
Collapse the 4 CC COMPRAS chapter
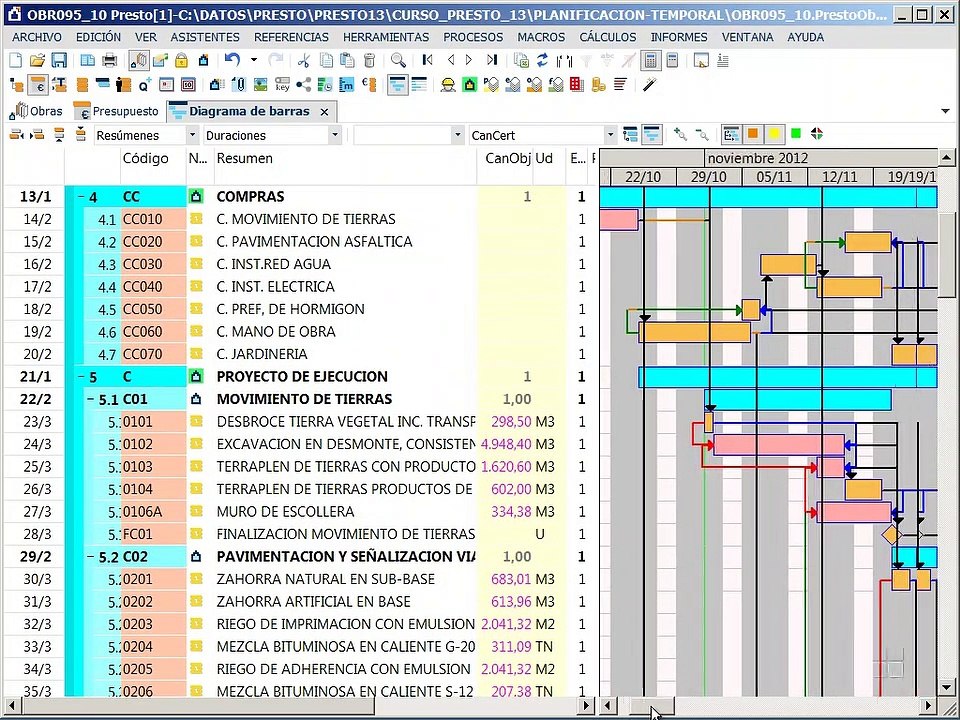[x=81, y=197]
